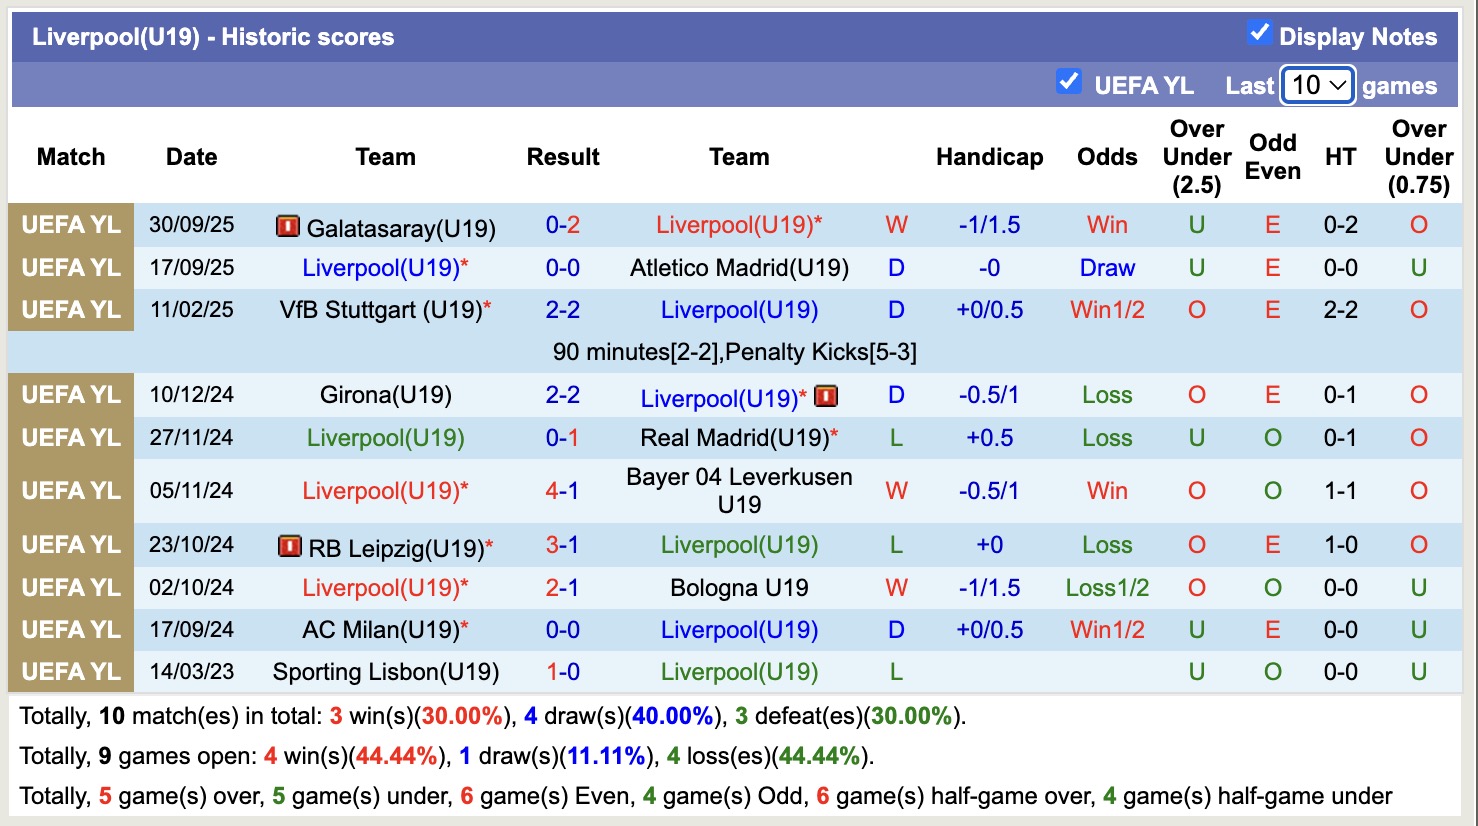Click the 3-1 score of RB Leipzig match
Screen dimensions: 1478x826
click(x=562, y=545)
